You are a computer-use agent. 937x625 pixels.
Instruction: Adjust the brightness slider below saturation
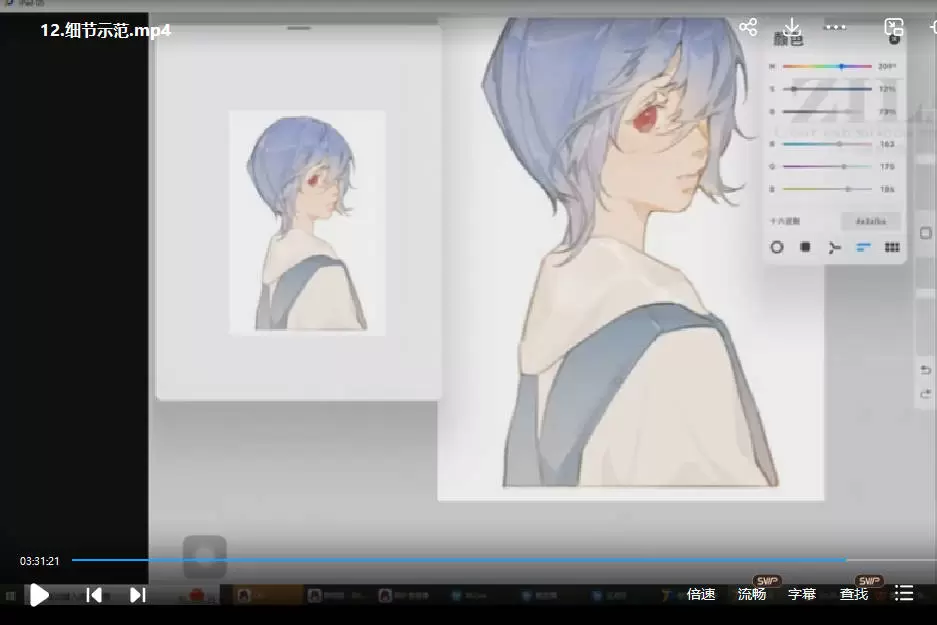[x=827, y=112]
